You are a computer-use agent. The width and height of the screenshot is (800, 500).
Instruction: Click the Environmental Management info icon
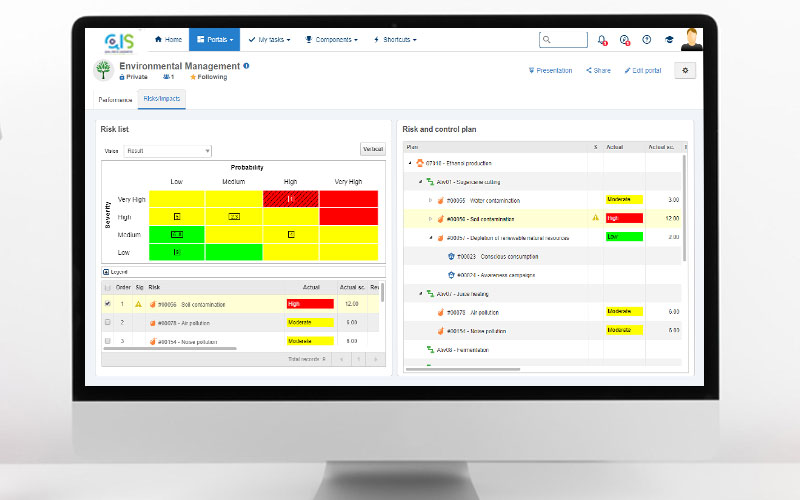point(247,66)
